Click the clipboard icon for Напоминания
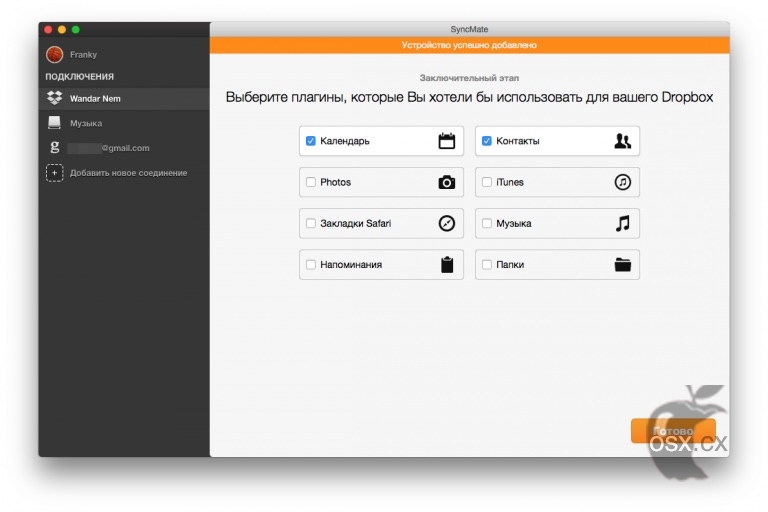The image size is (768, 512). 447,265
